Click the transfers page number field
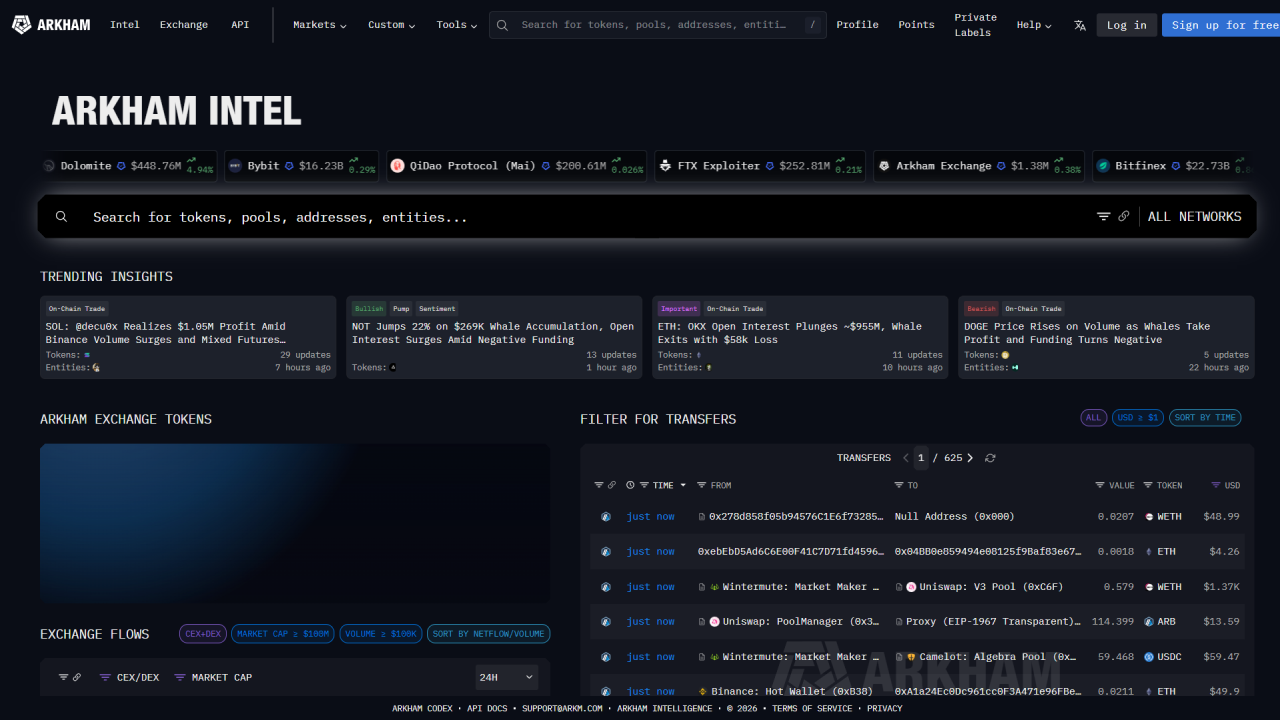 point(922,458)
